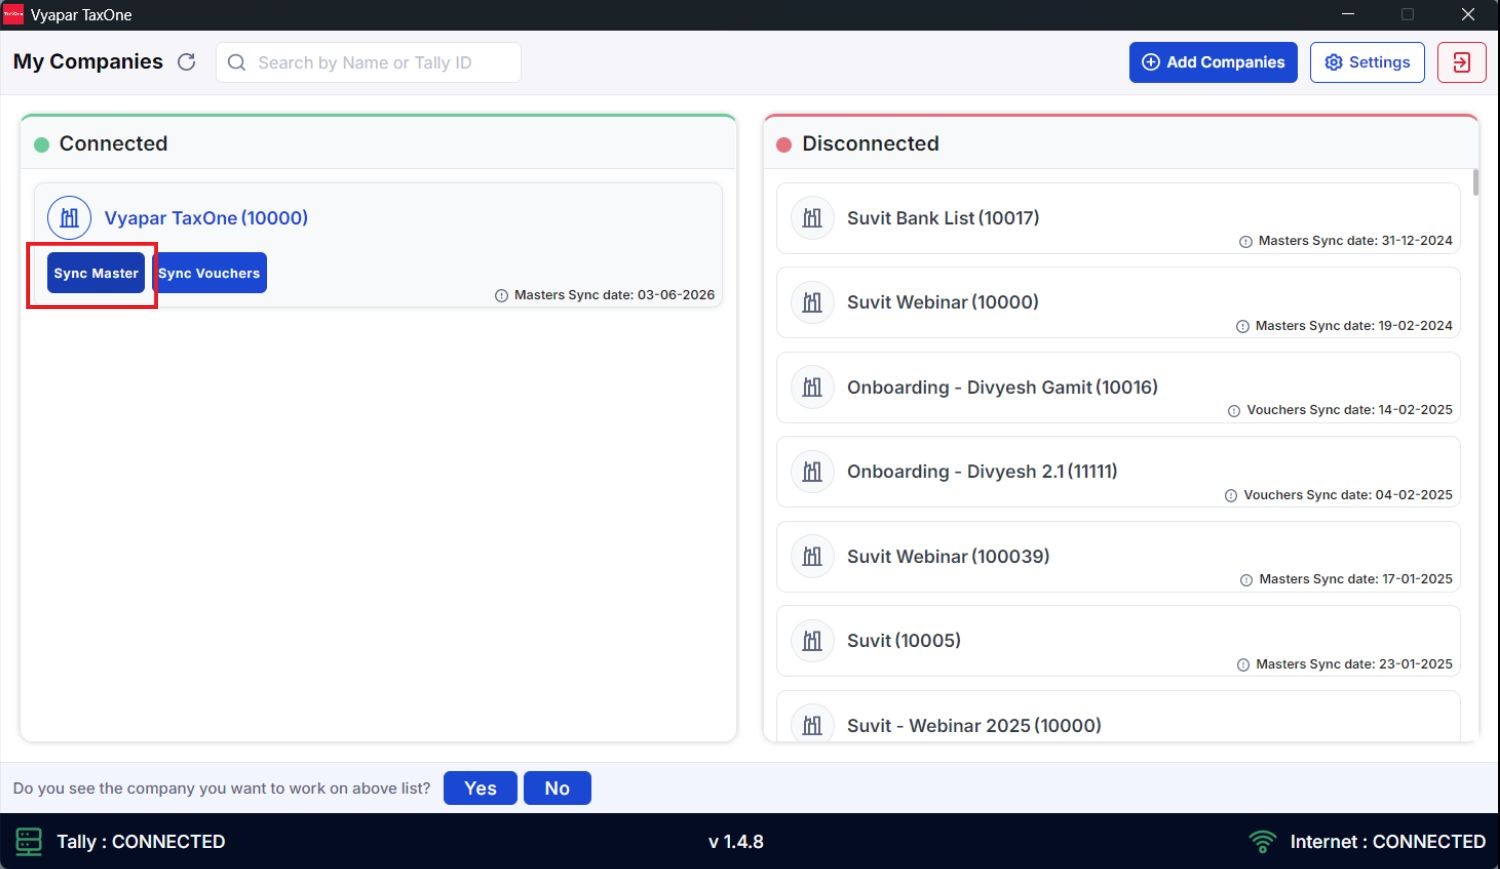Click the search magnifier icon

tap(237, 63)
